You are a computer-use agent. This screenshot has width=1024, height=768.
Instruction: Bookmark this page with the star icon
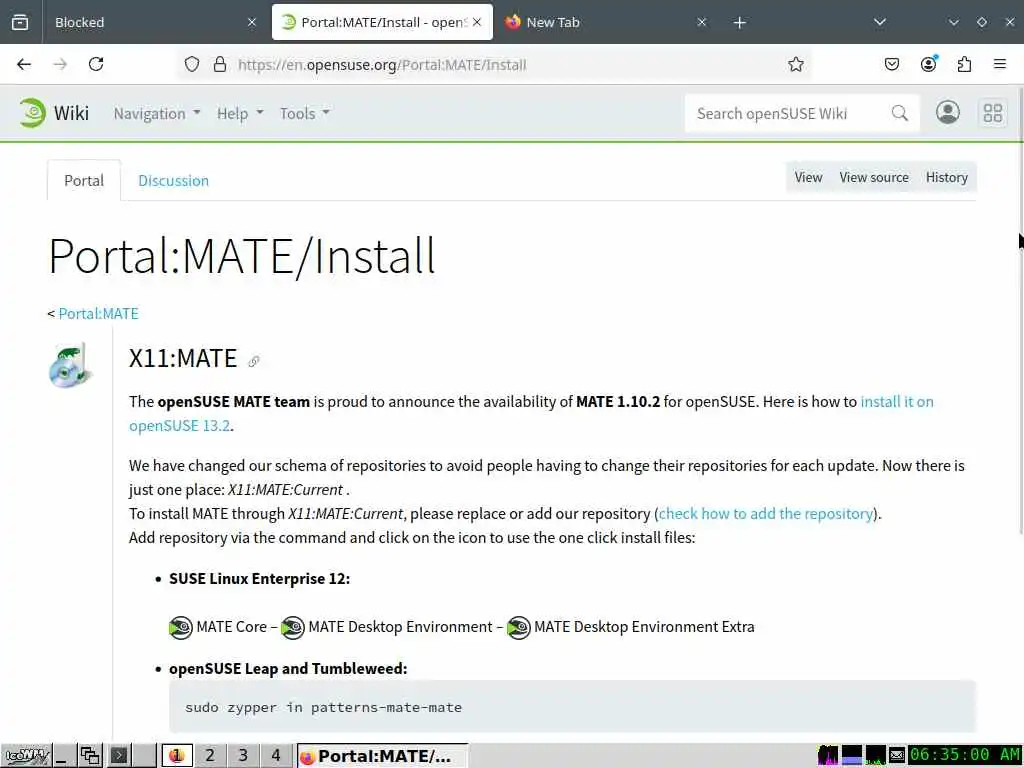click(795, 64)
